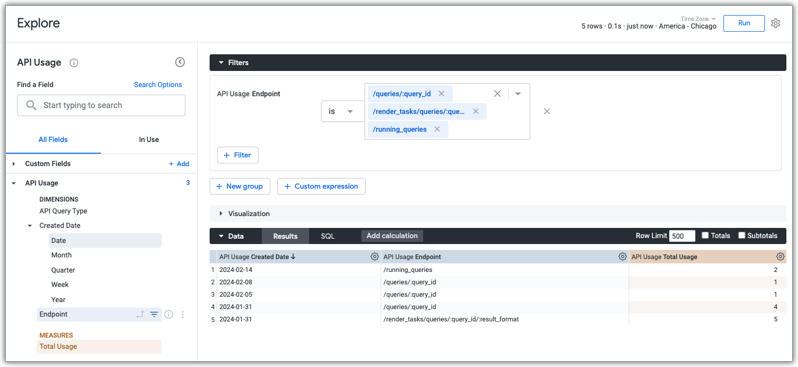Expand the Visualization section
The image size is (798, 367).
pyautogui.click(x=249, y=214)
